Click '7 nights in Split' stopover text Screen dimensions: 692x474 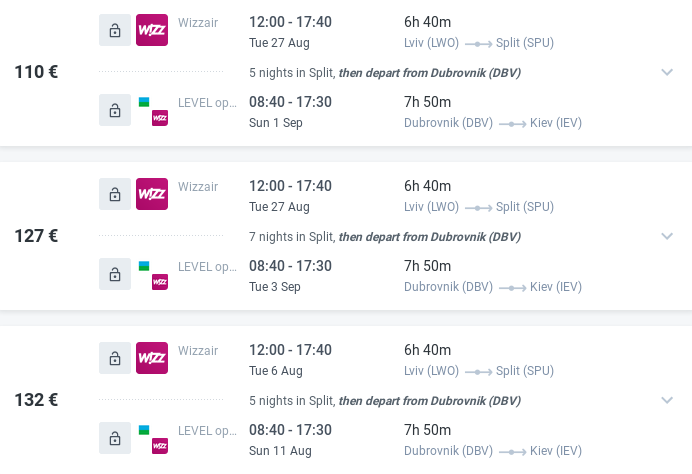[290, 237]
